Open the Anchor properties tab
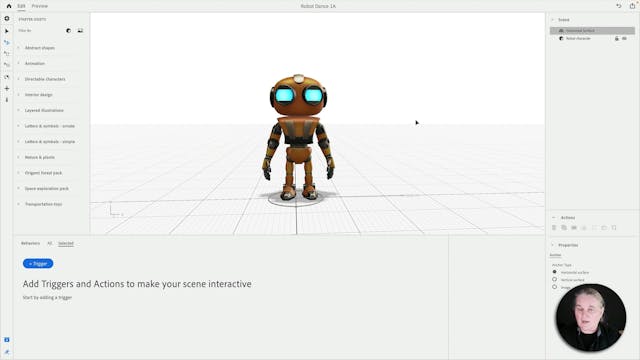This screenshot has width=640, height=360. click(555, 255)
